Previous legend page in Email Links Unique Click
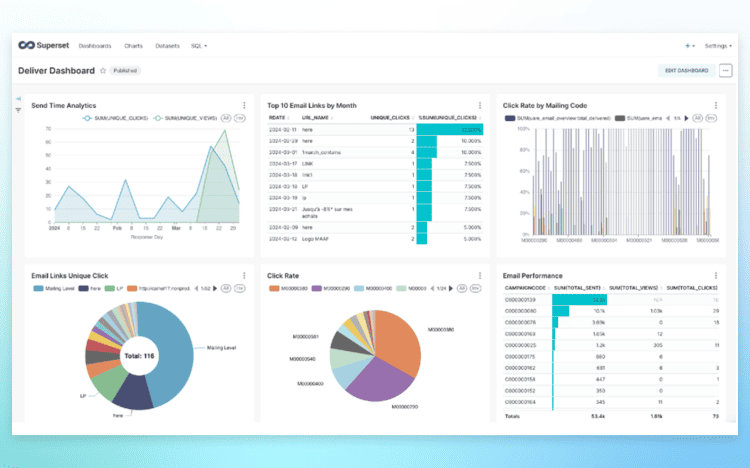 (x=196, y=289)
